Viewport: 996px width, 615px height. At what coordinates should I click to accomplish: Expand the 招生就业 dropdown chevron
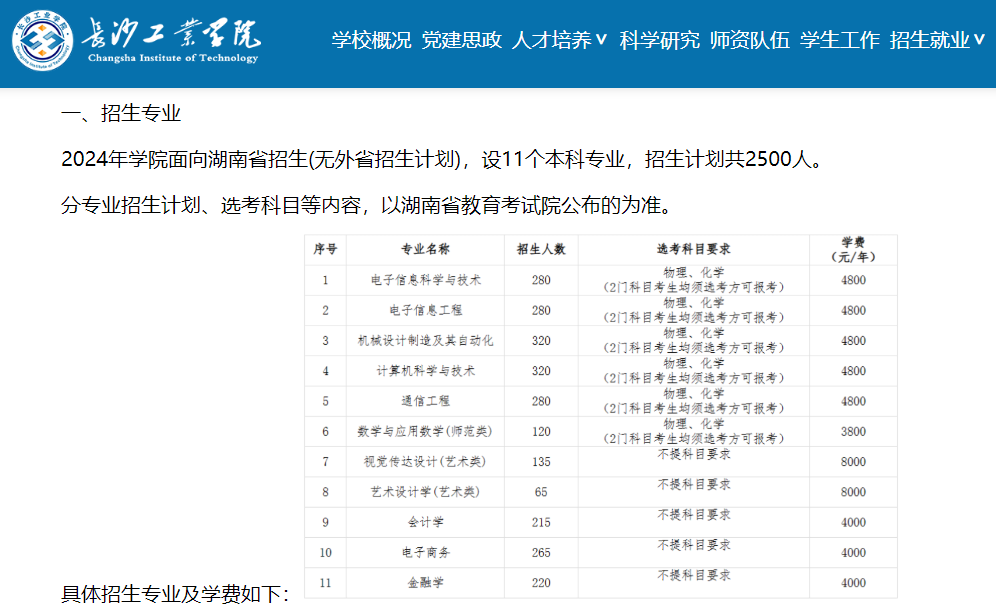(978, 41)
